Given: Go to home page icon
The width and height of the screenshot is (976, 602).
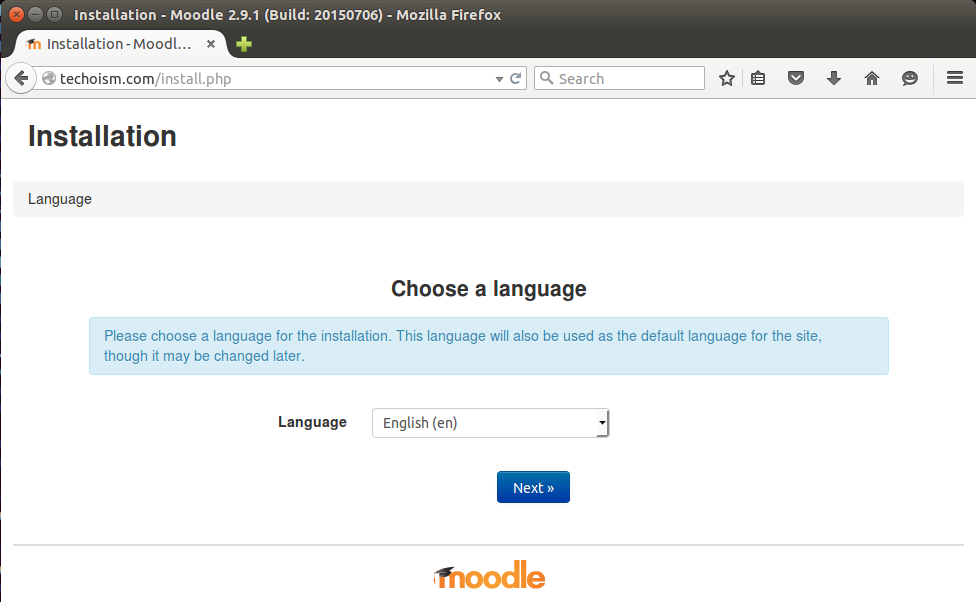Looking at the screenshot, I should tap(871, 78).
